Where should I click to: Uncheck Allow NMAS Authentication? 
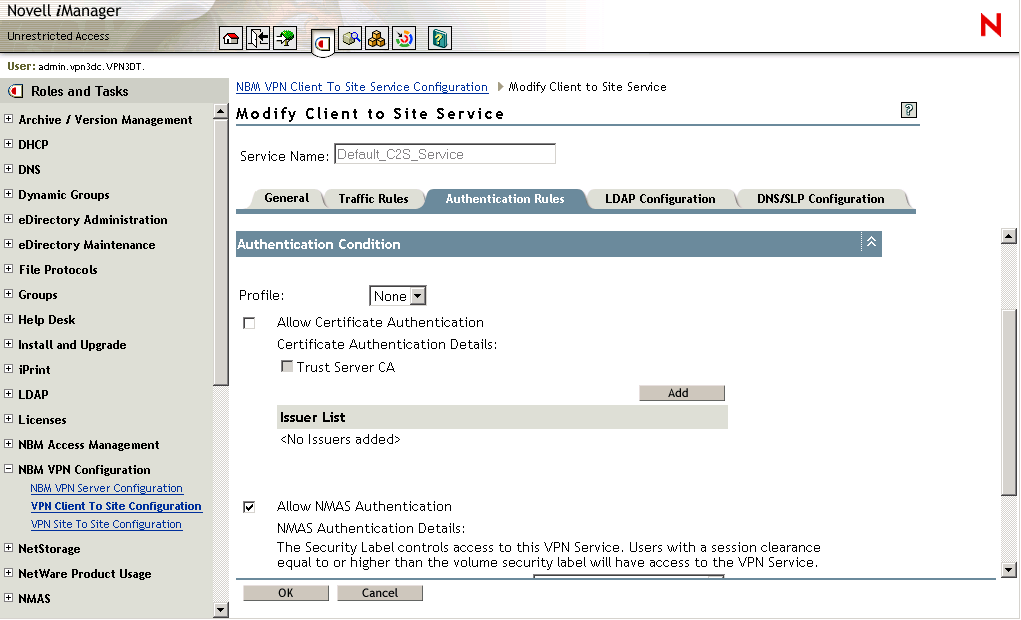(249, 507)
